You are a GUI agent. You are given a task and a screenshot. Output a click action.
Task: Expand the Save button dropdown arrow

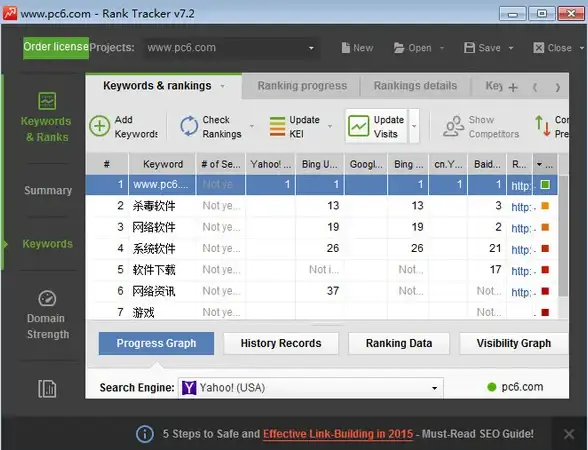click(511, 48)
